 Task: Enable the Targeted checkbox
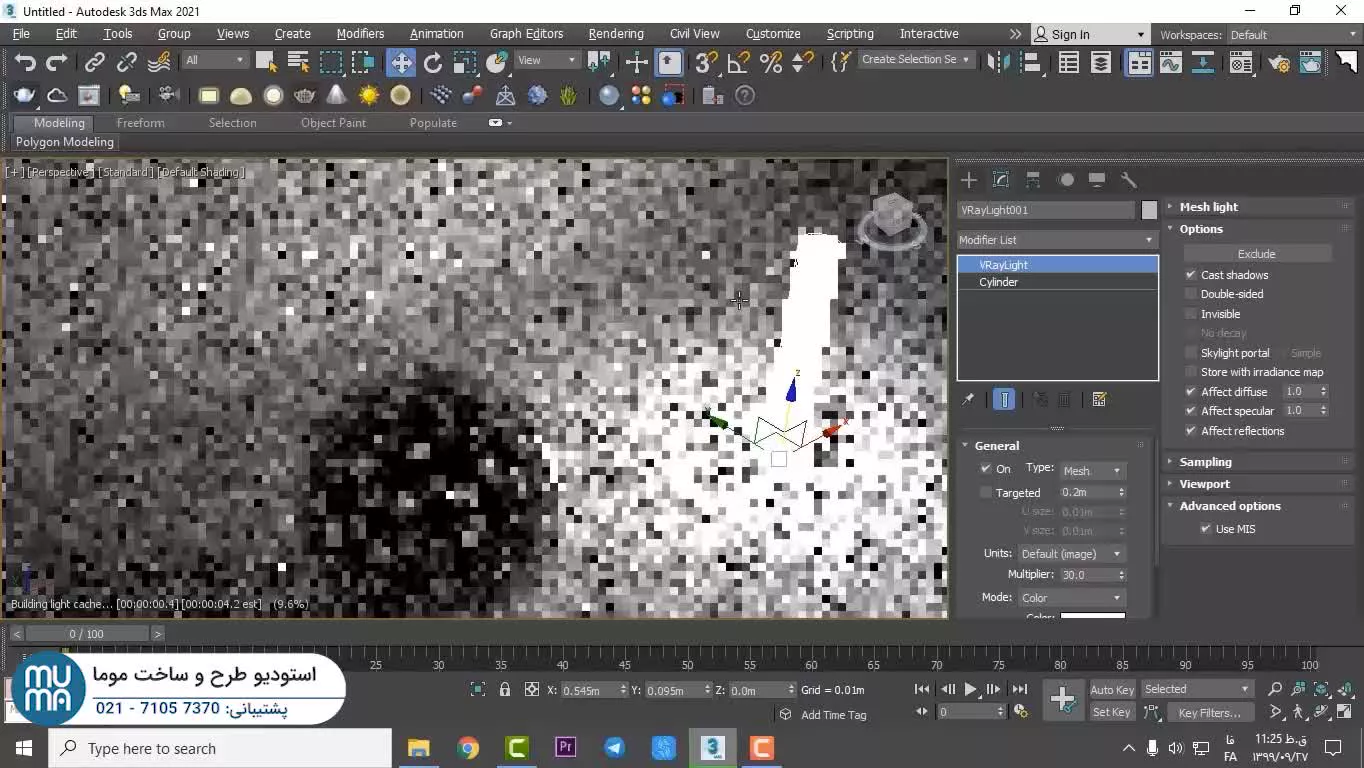(986, 493)
